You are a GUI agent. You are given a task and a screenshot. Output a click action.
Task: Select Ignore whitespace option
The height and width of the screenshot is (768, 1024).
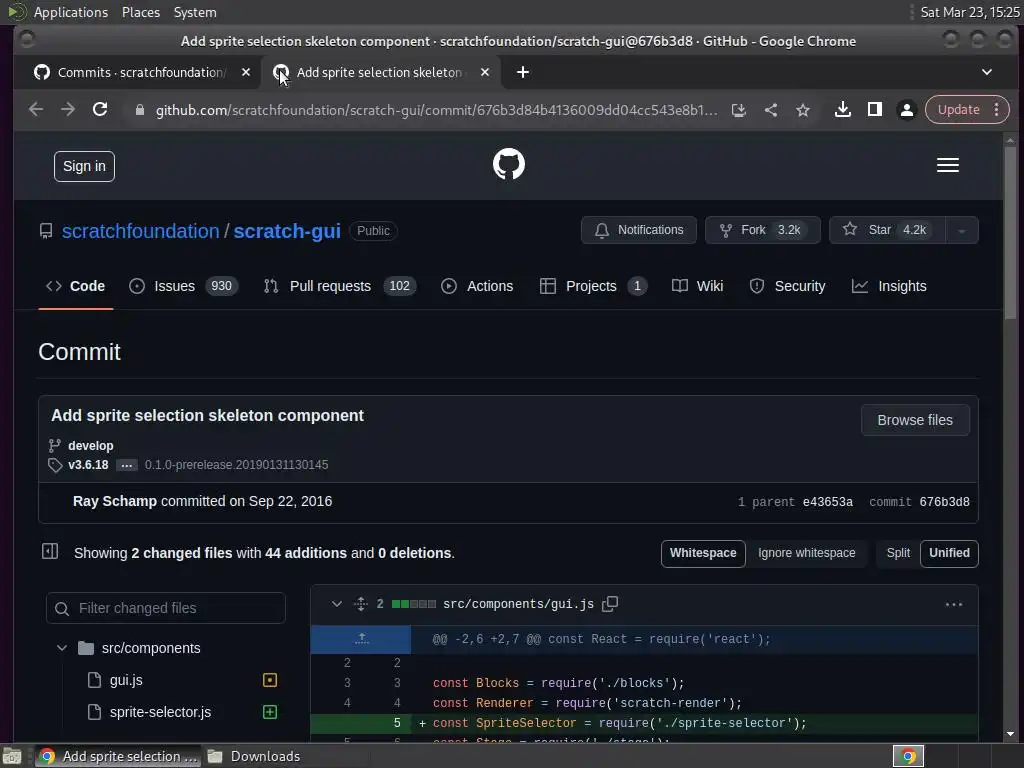(807, 553)
